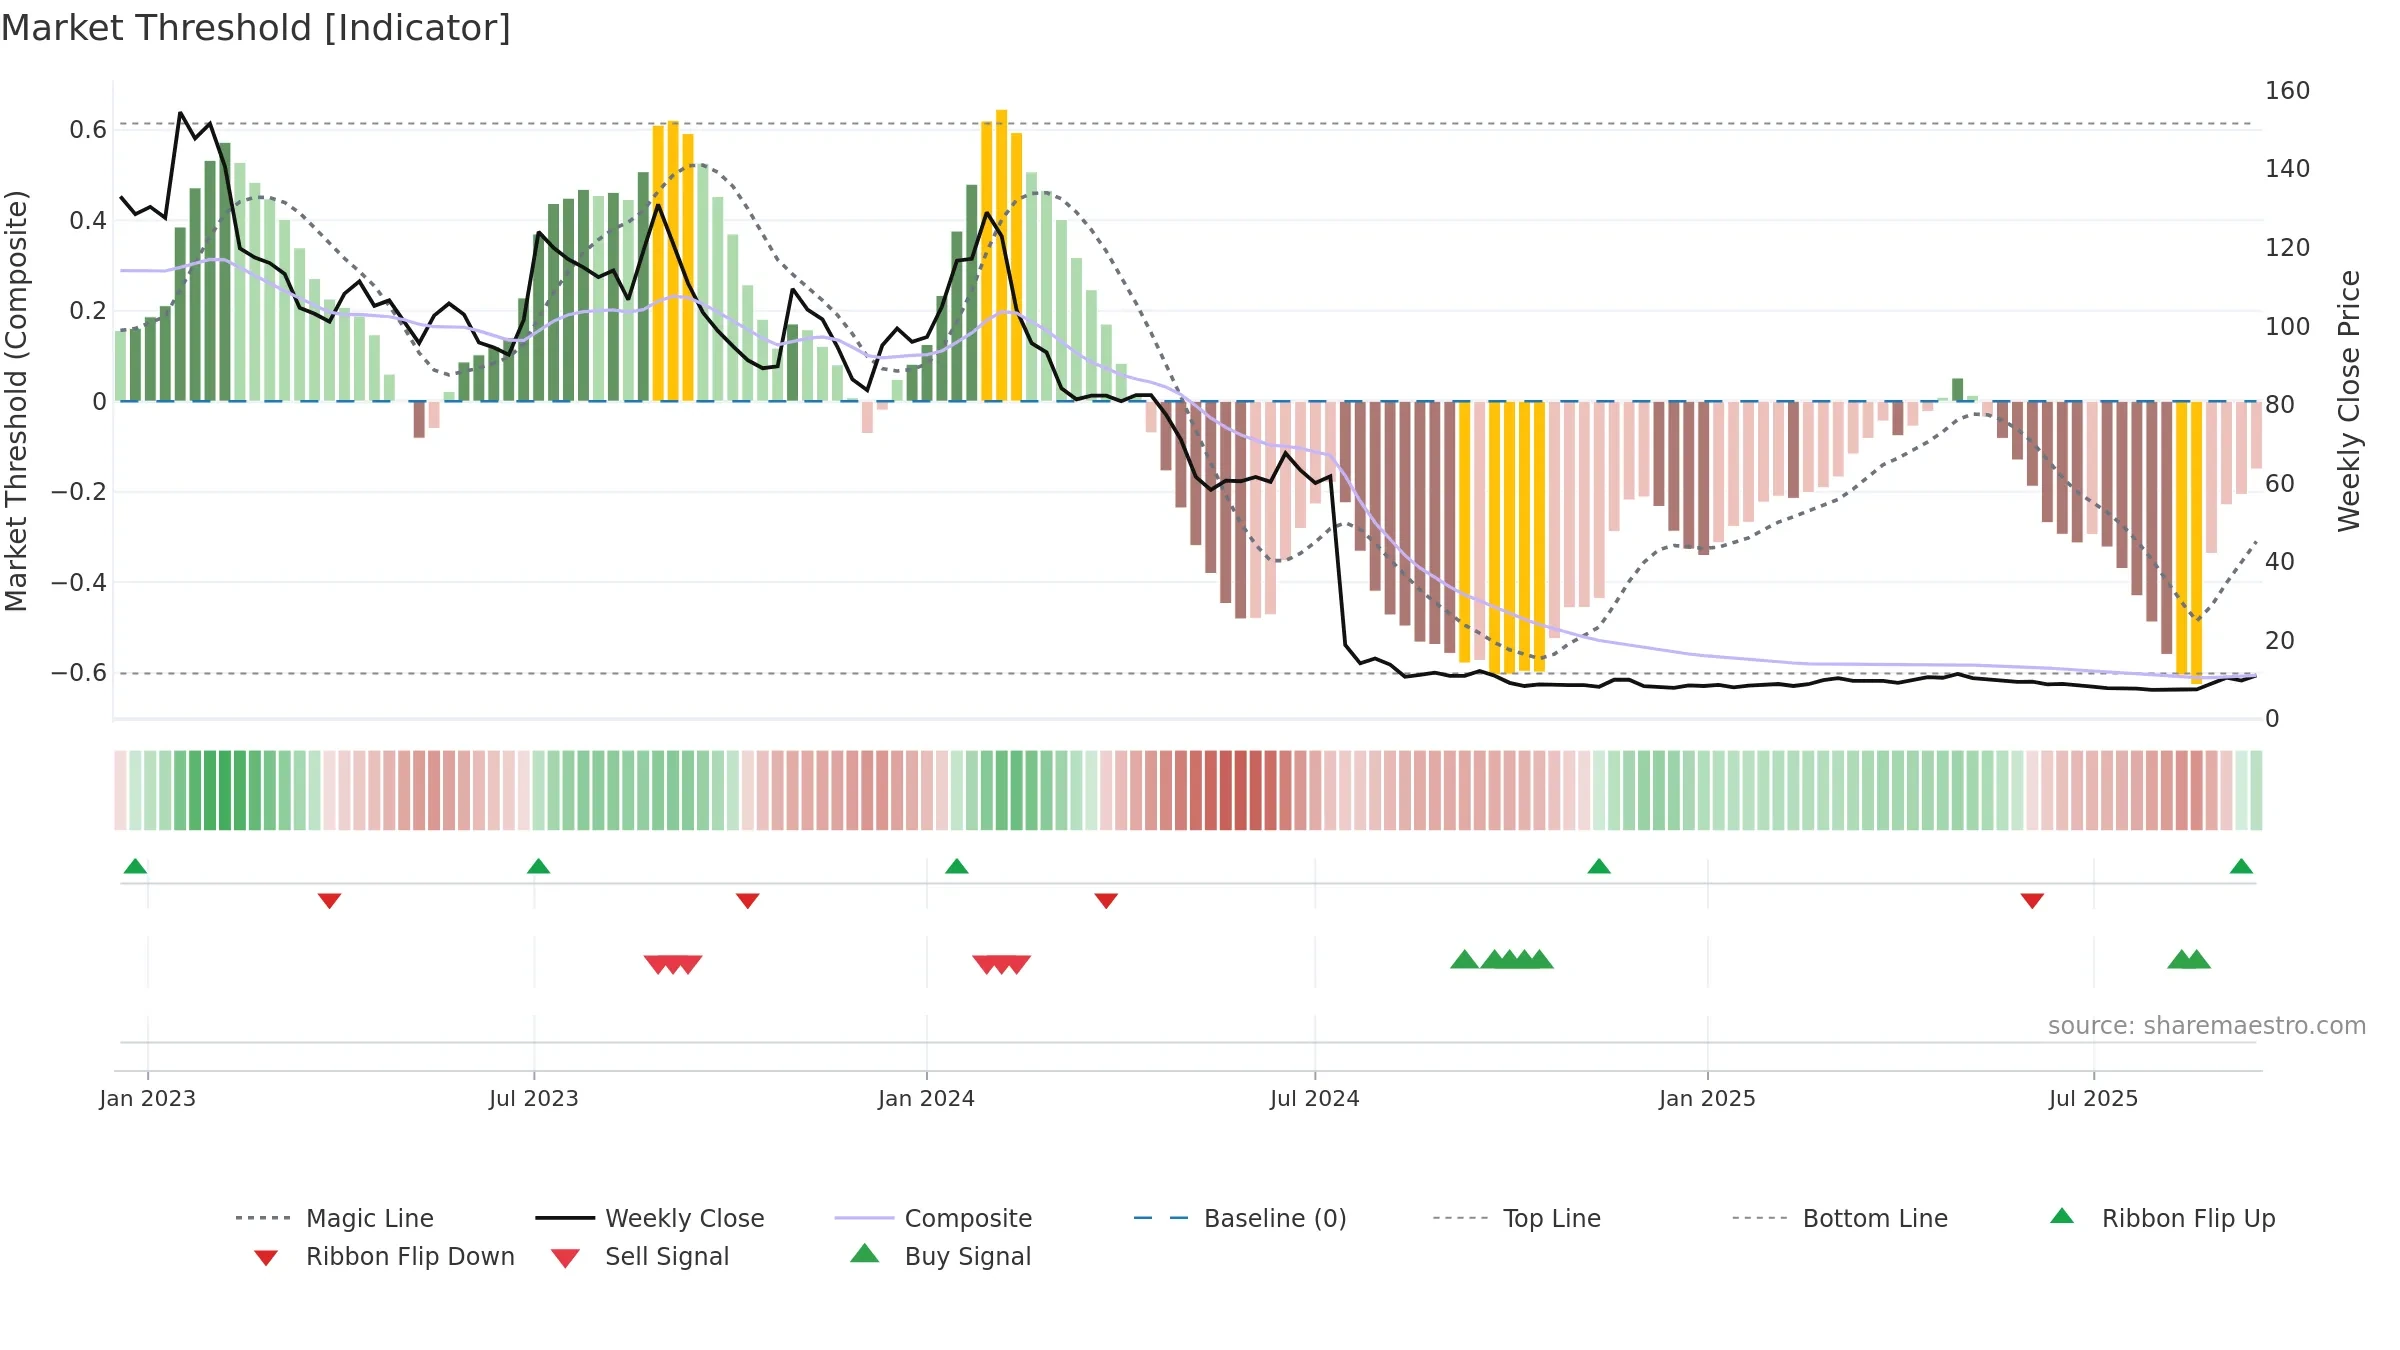Toggle the Buy Signal legend entry
The height and width of the screenshot is (1350, 2400).
pyautogui.click(x=940, y=1256)
